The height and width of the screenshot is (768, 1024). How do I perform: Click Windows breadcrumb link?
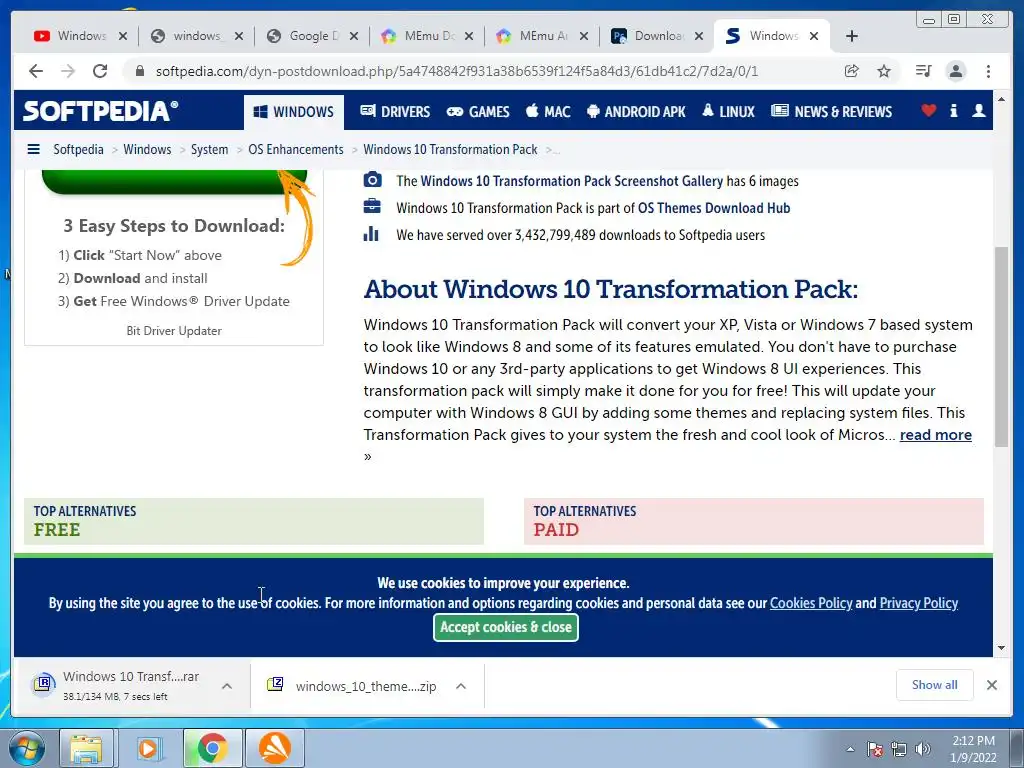coord(148,150)
